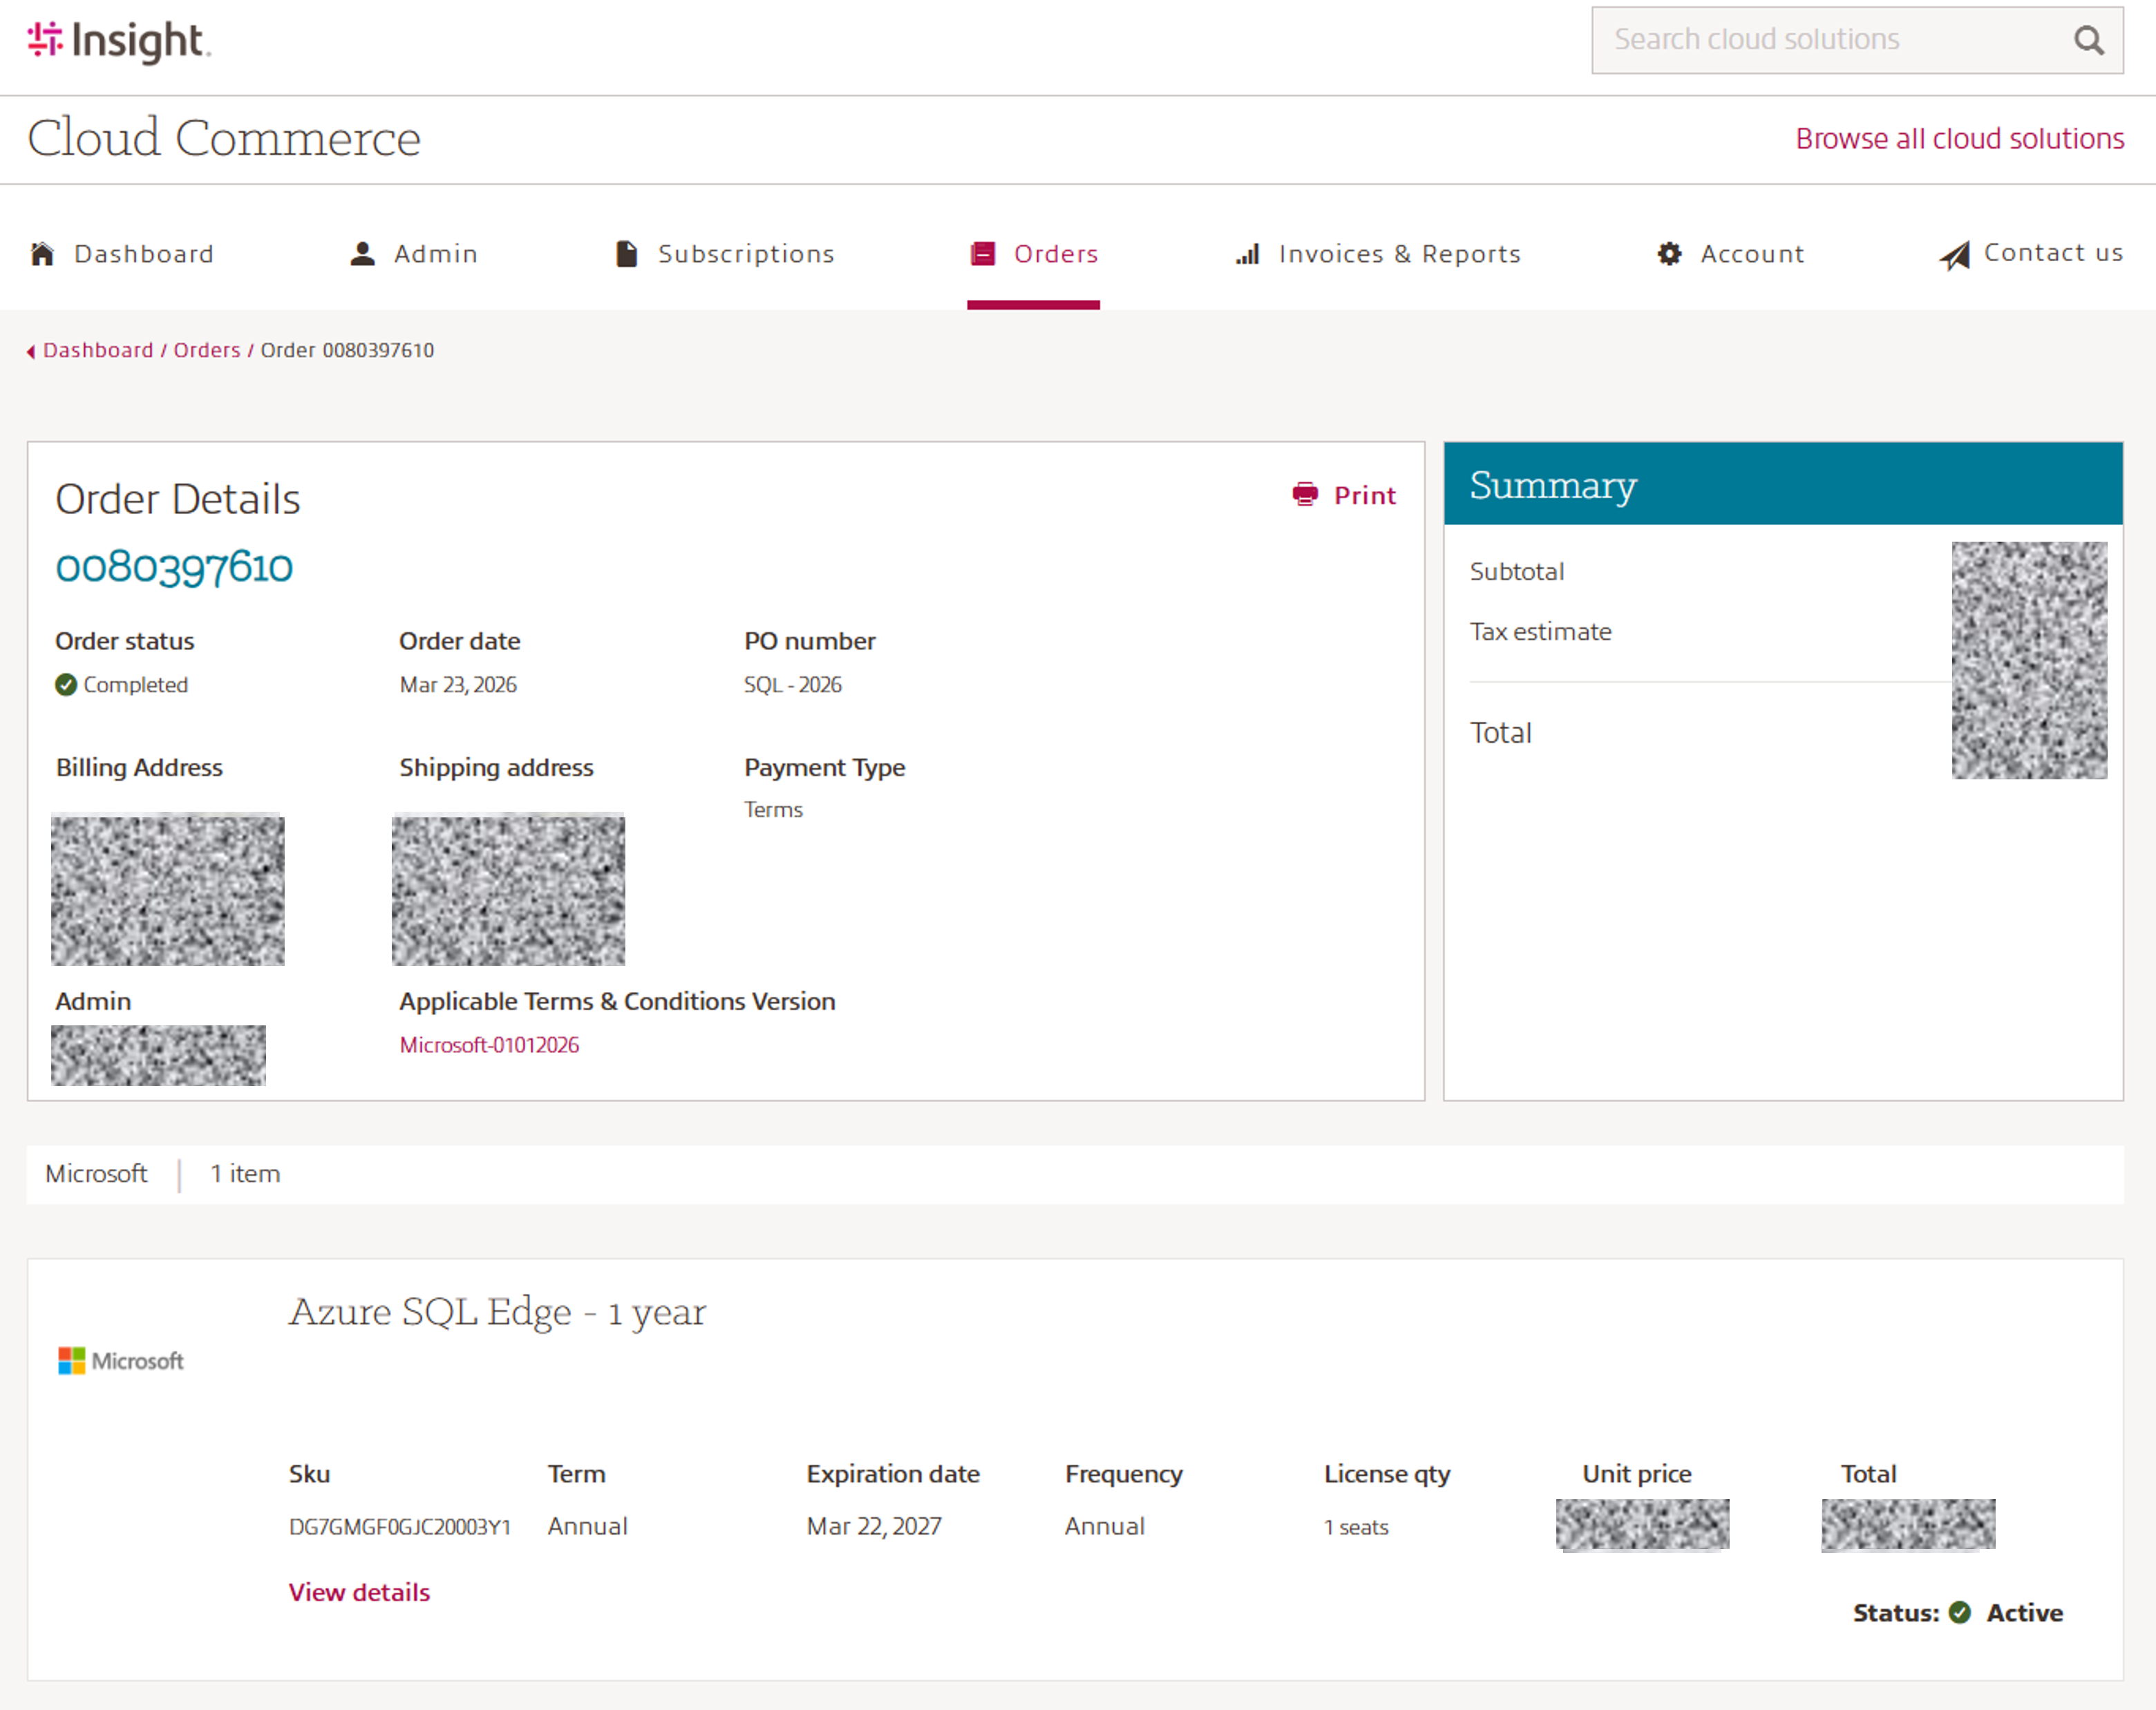Switch to the Orders tab
Viewport: 2156px width, 1710px height.
click(x=1034, y=254)
